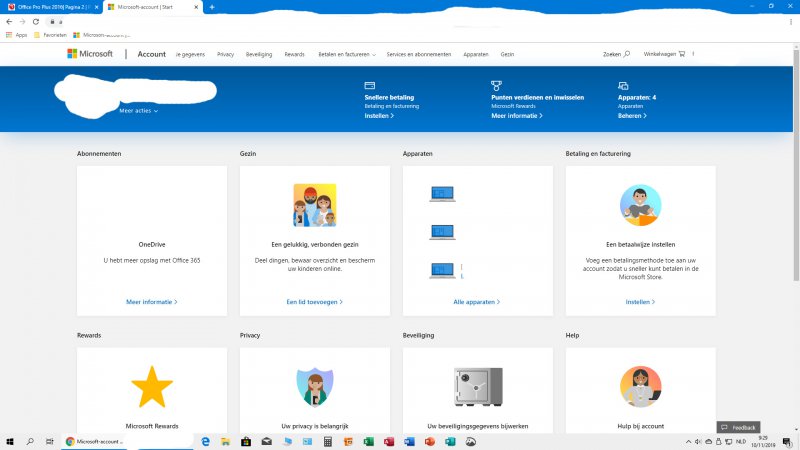Click the payment illustration in Betaling card
The image size is (800, 450).
coord(640,205)
